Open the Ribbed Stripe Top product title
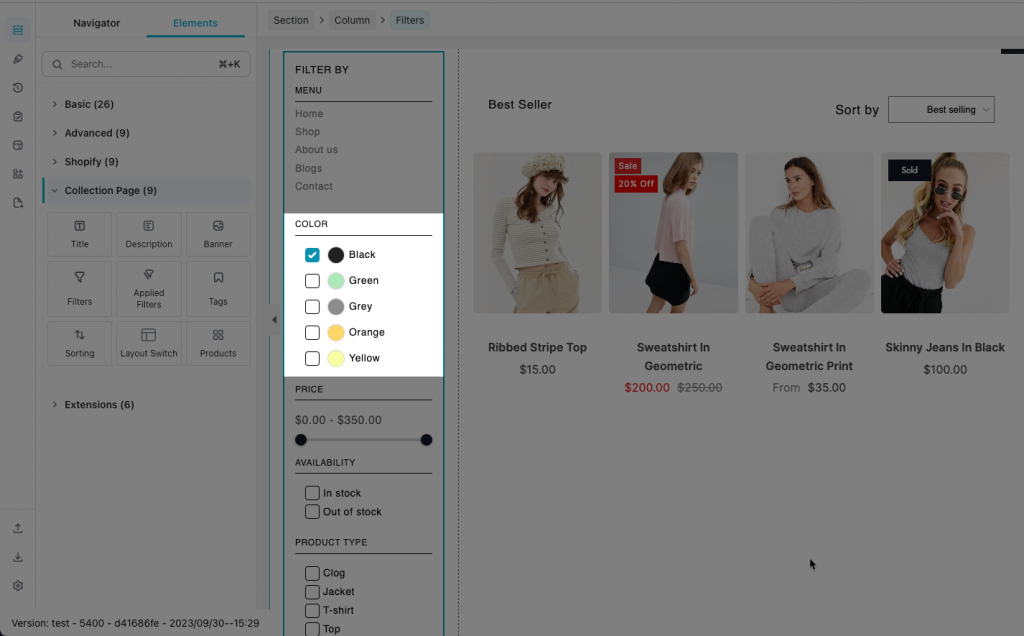Image resolution: width=1024 pixels, height=636 pixels. (537, 347)
